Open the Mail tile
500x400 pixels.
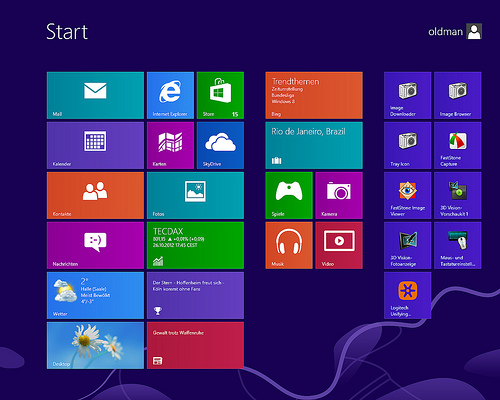[x=95, y=95]
